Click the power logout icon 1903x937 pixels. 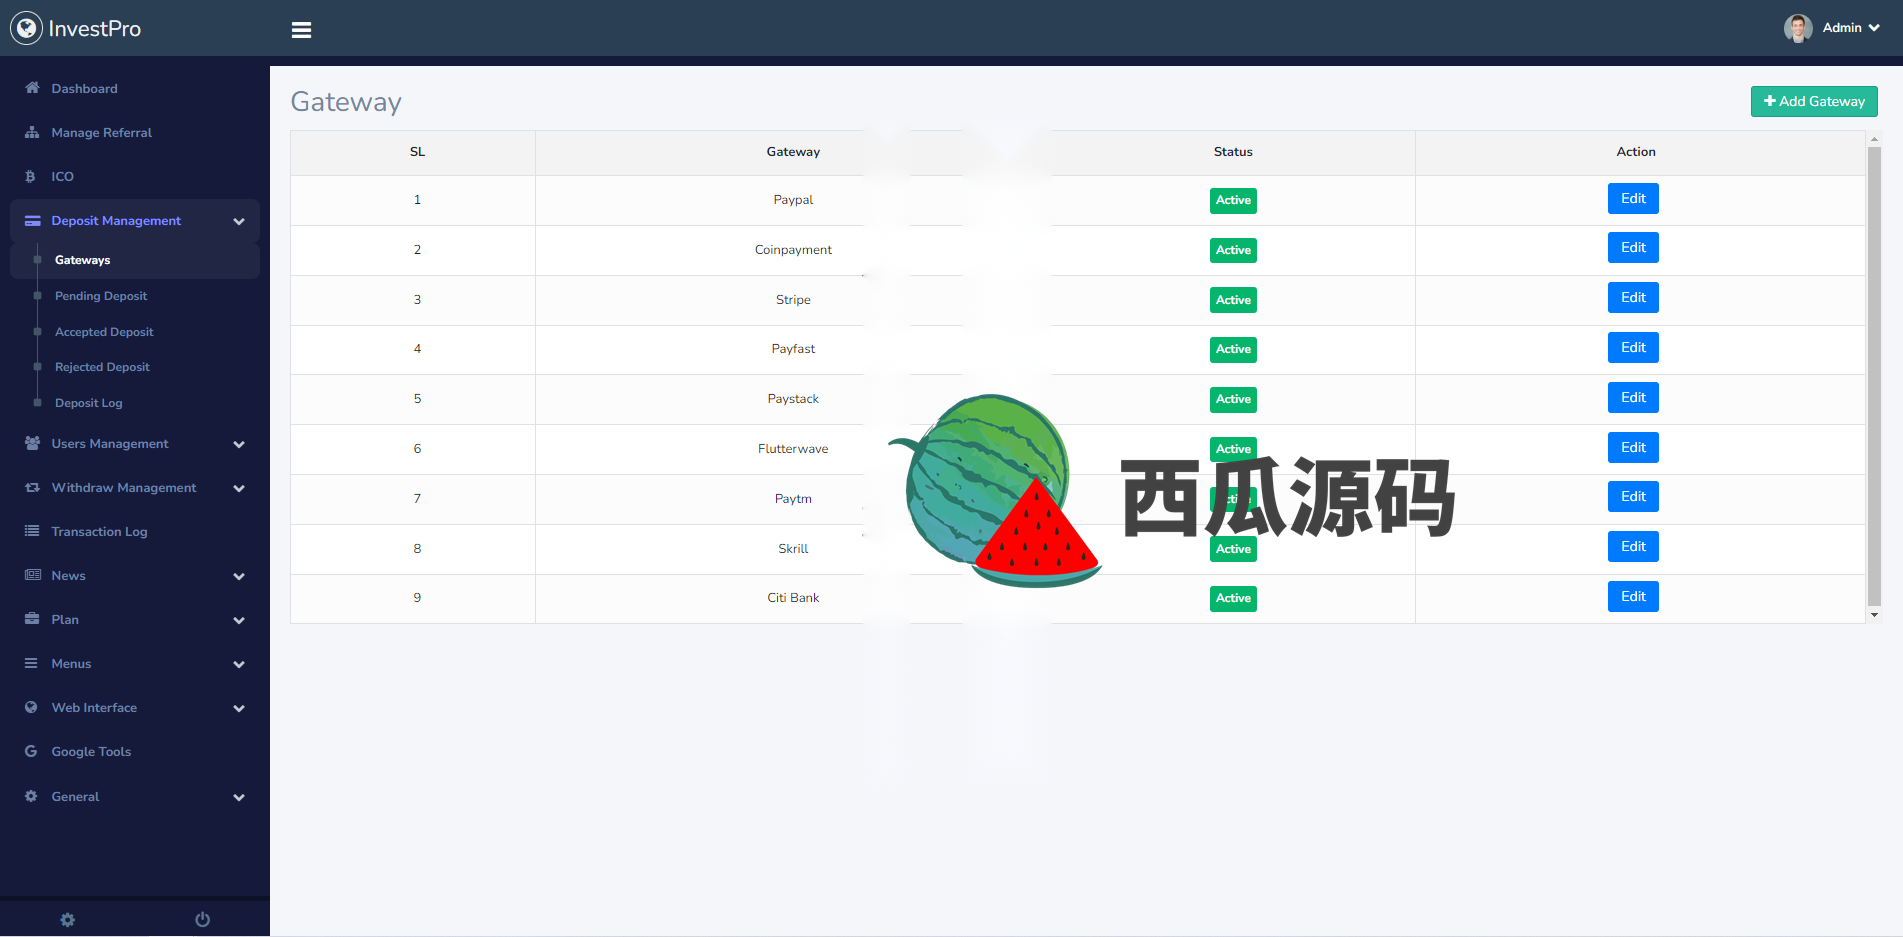202,920
